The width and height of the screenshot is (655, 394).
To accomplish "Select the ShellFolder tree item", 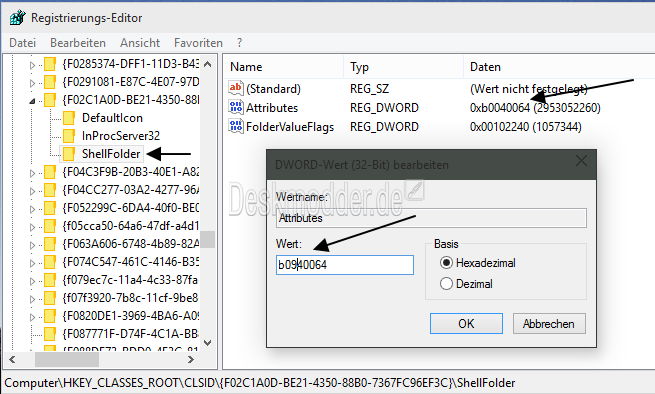I will [111, 154].
